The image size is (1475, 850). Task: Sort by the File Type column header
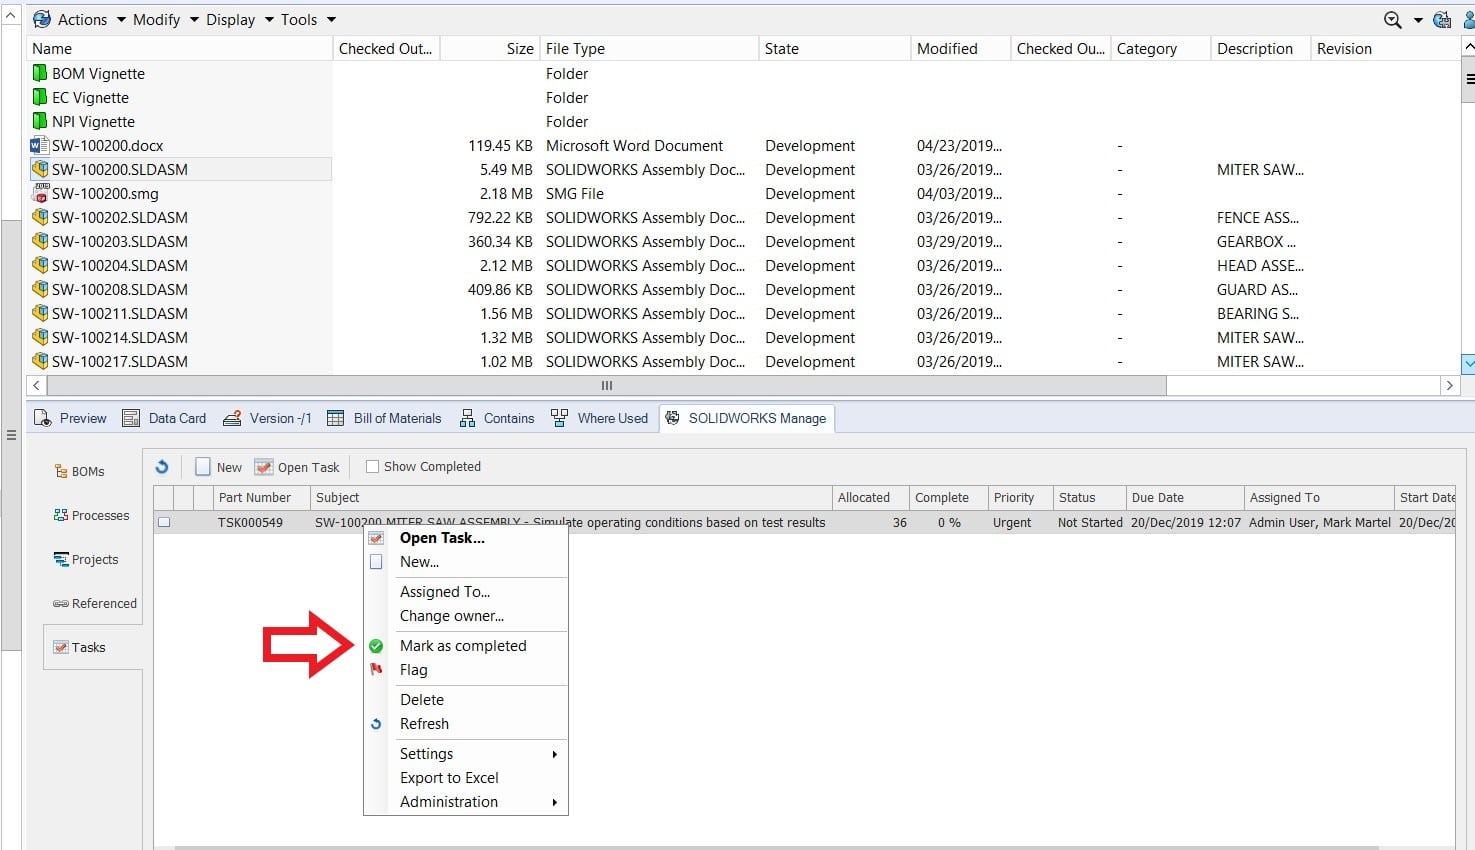click(x=649, y=48)
